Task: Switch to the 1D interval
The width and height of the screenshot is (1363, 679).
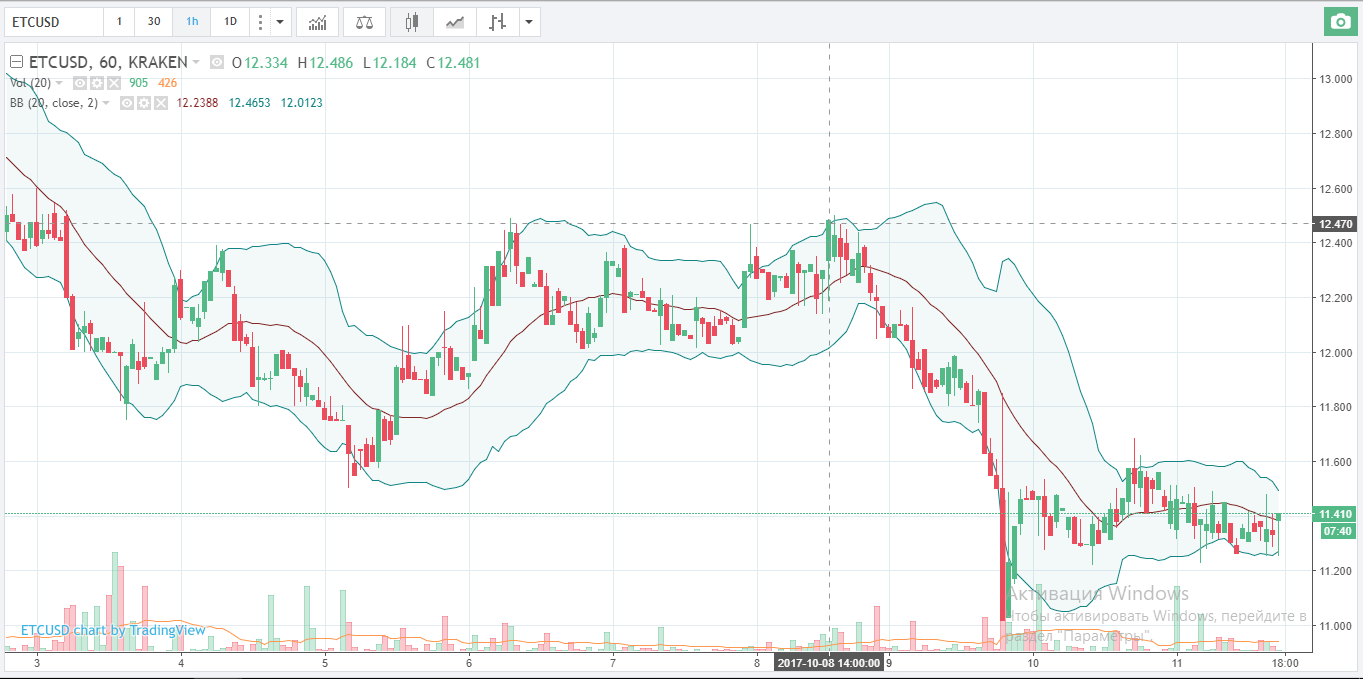Action: (x=230, y=21)
